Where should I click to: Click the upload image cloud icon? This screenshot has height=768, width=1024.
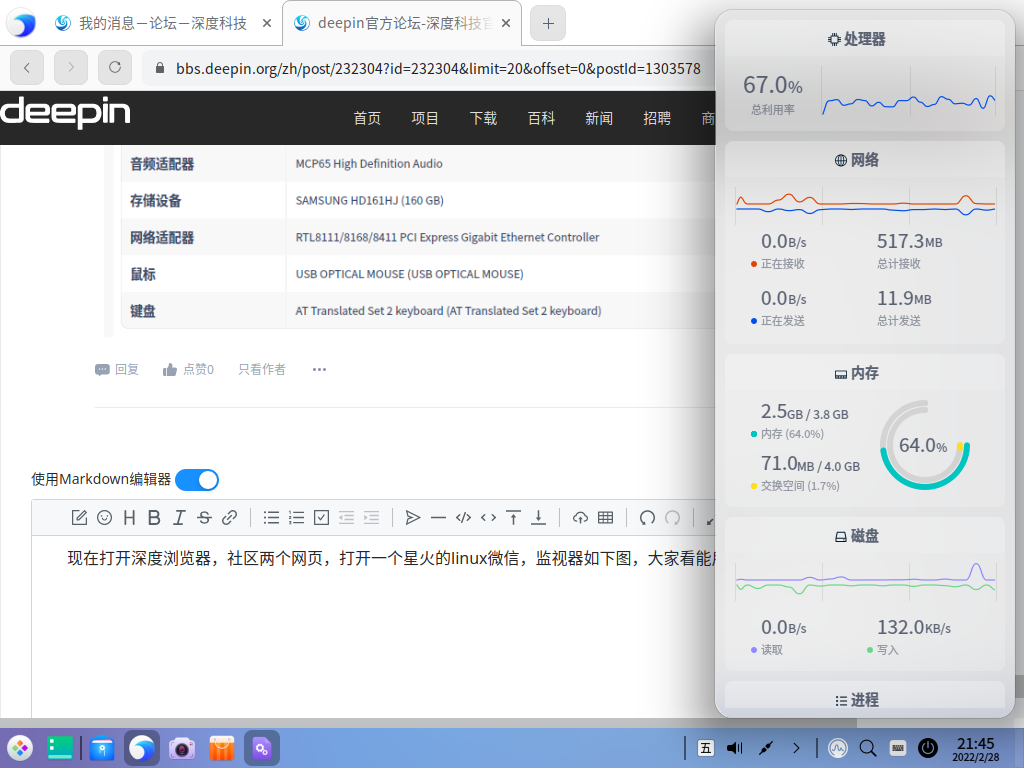[580, 517]
